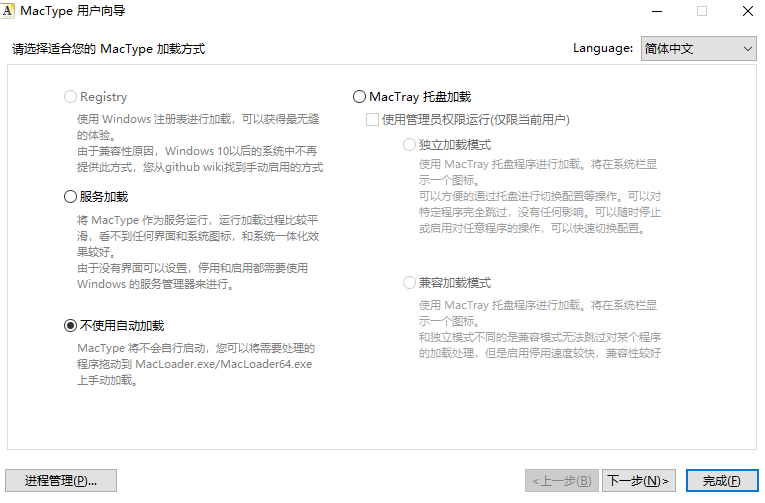
Task: Click text mentioning github wiki
Action: [200, 167]
